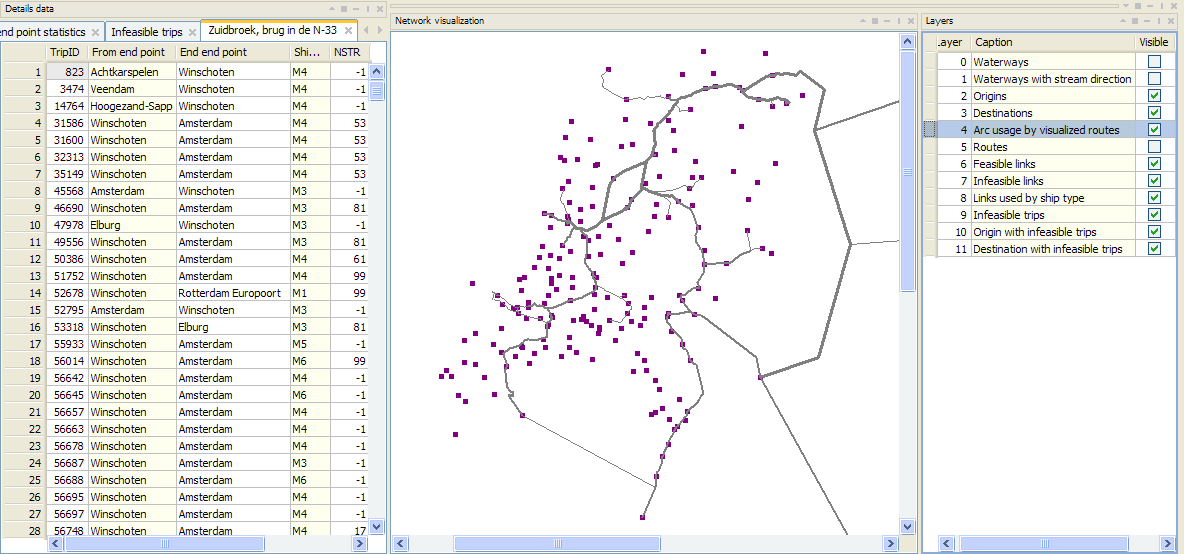Sort by End end point column

pyautogui.click(x=233, y=53)
